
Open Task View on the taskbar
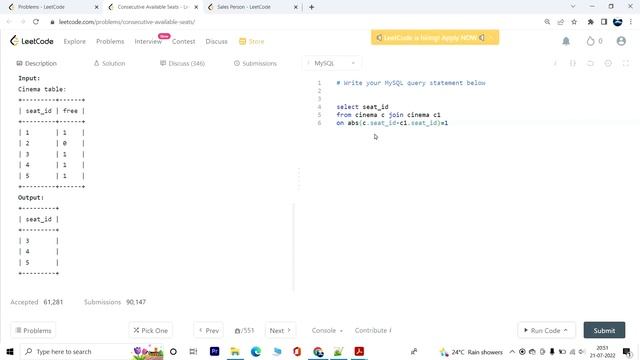[193, 351]
